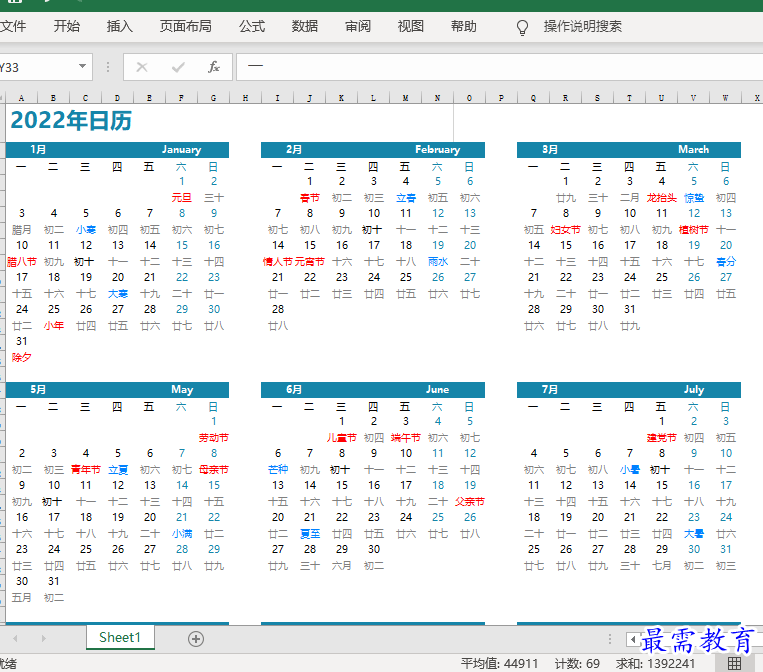Click the 小满 cell in May
763x672 pixels.
(182, 534)
